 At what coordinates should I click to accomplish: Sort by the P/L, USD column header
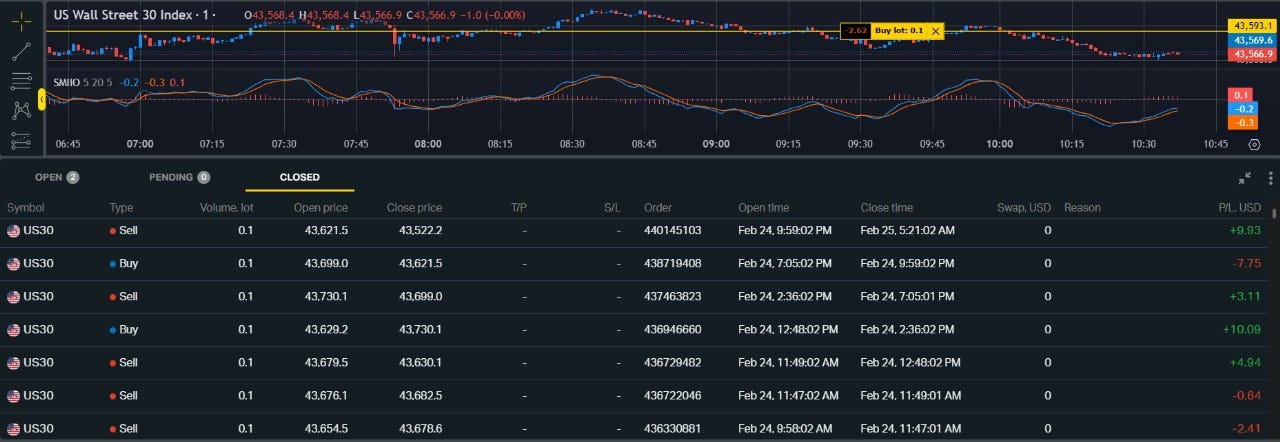tap(1239, 208)
